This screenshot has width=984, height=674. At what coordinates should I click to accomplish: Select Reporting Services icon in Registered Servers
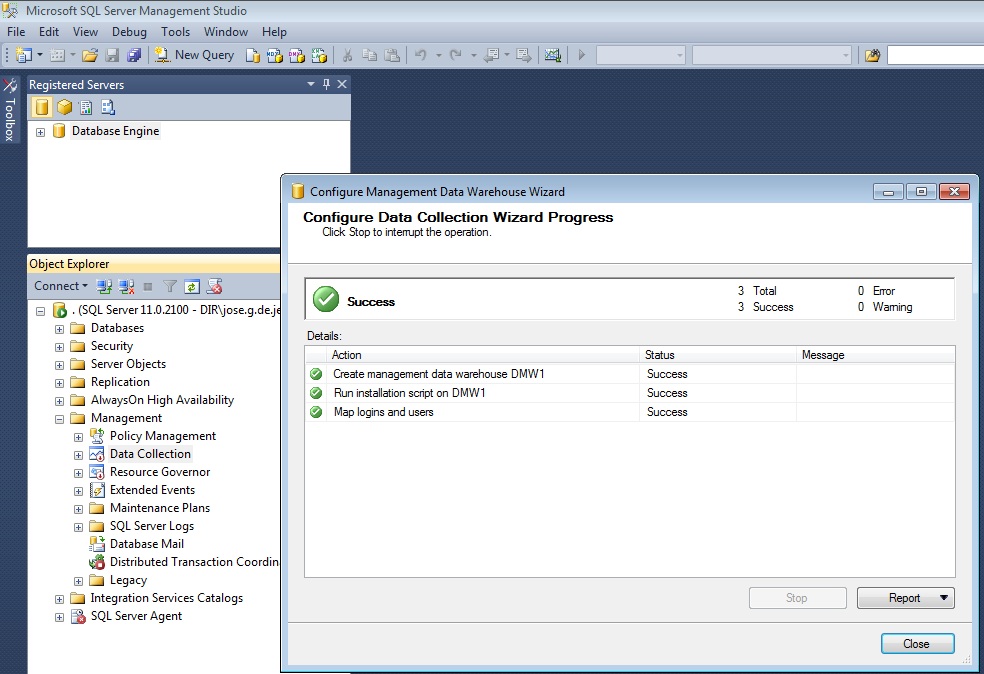[x=86, y=107]
